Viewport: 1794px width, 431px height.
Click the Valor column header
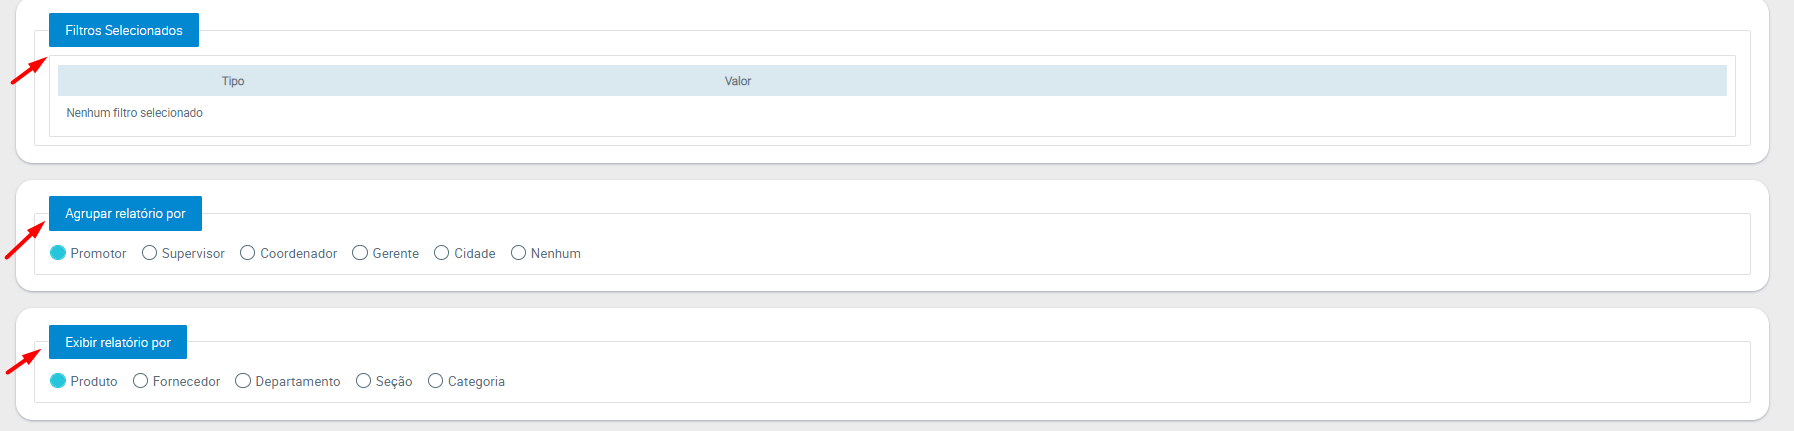coord(738,81)
